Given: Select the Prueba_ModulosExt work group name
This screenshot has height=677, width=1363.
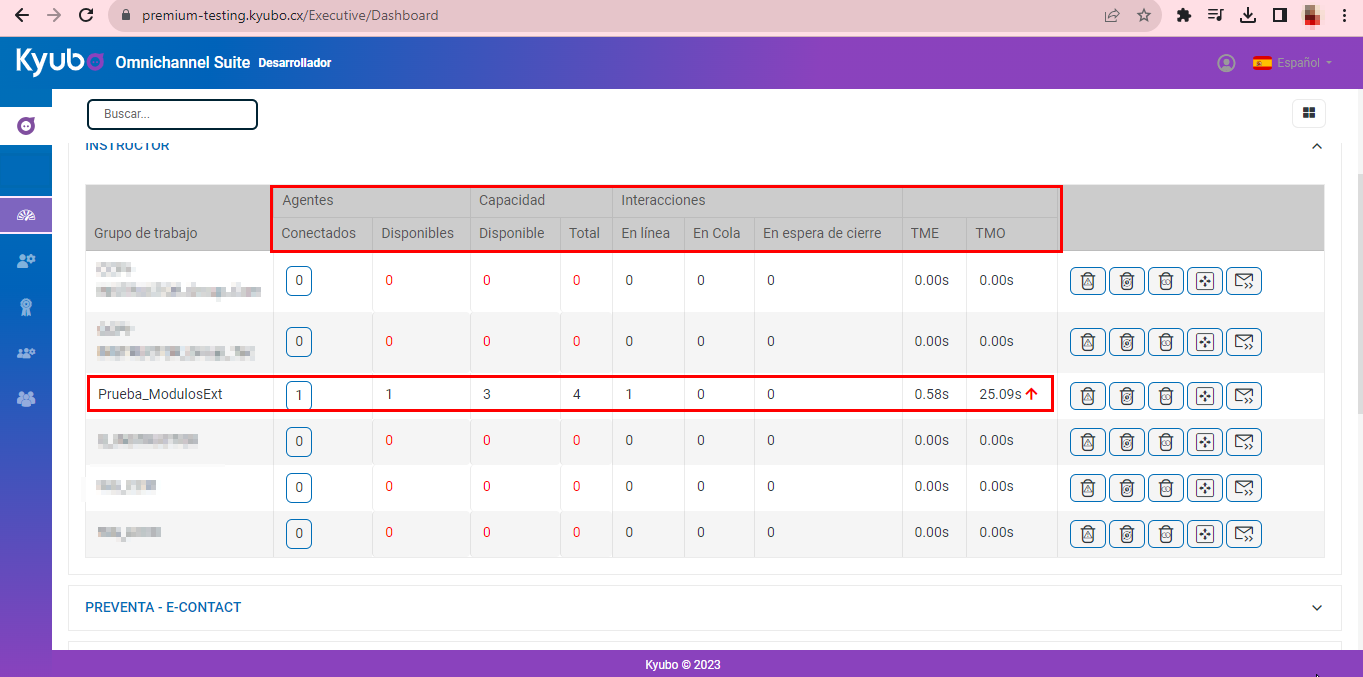Looking at the screenshot, I should coord(160,394).
